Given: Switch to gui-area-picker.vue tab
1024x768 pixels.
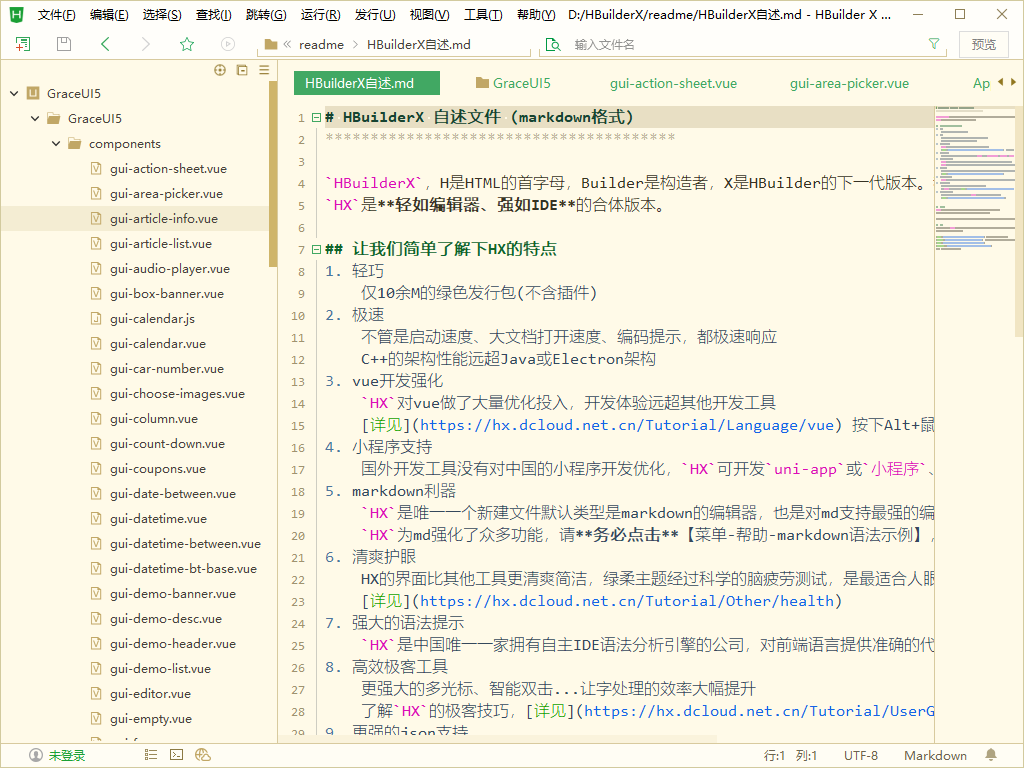Looking at the screenshot, I should tap(849, 84).
